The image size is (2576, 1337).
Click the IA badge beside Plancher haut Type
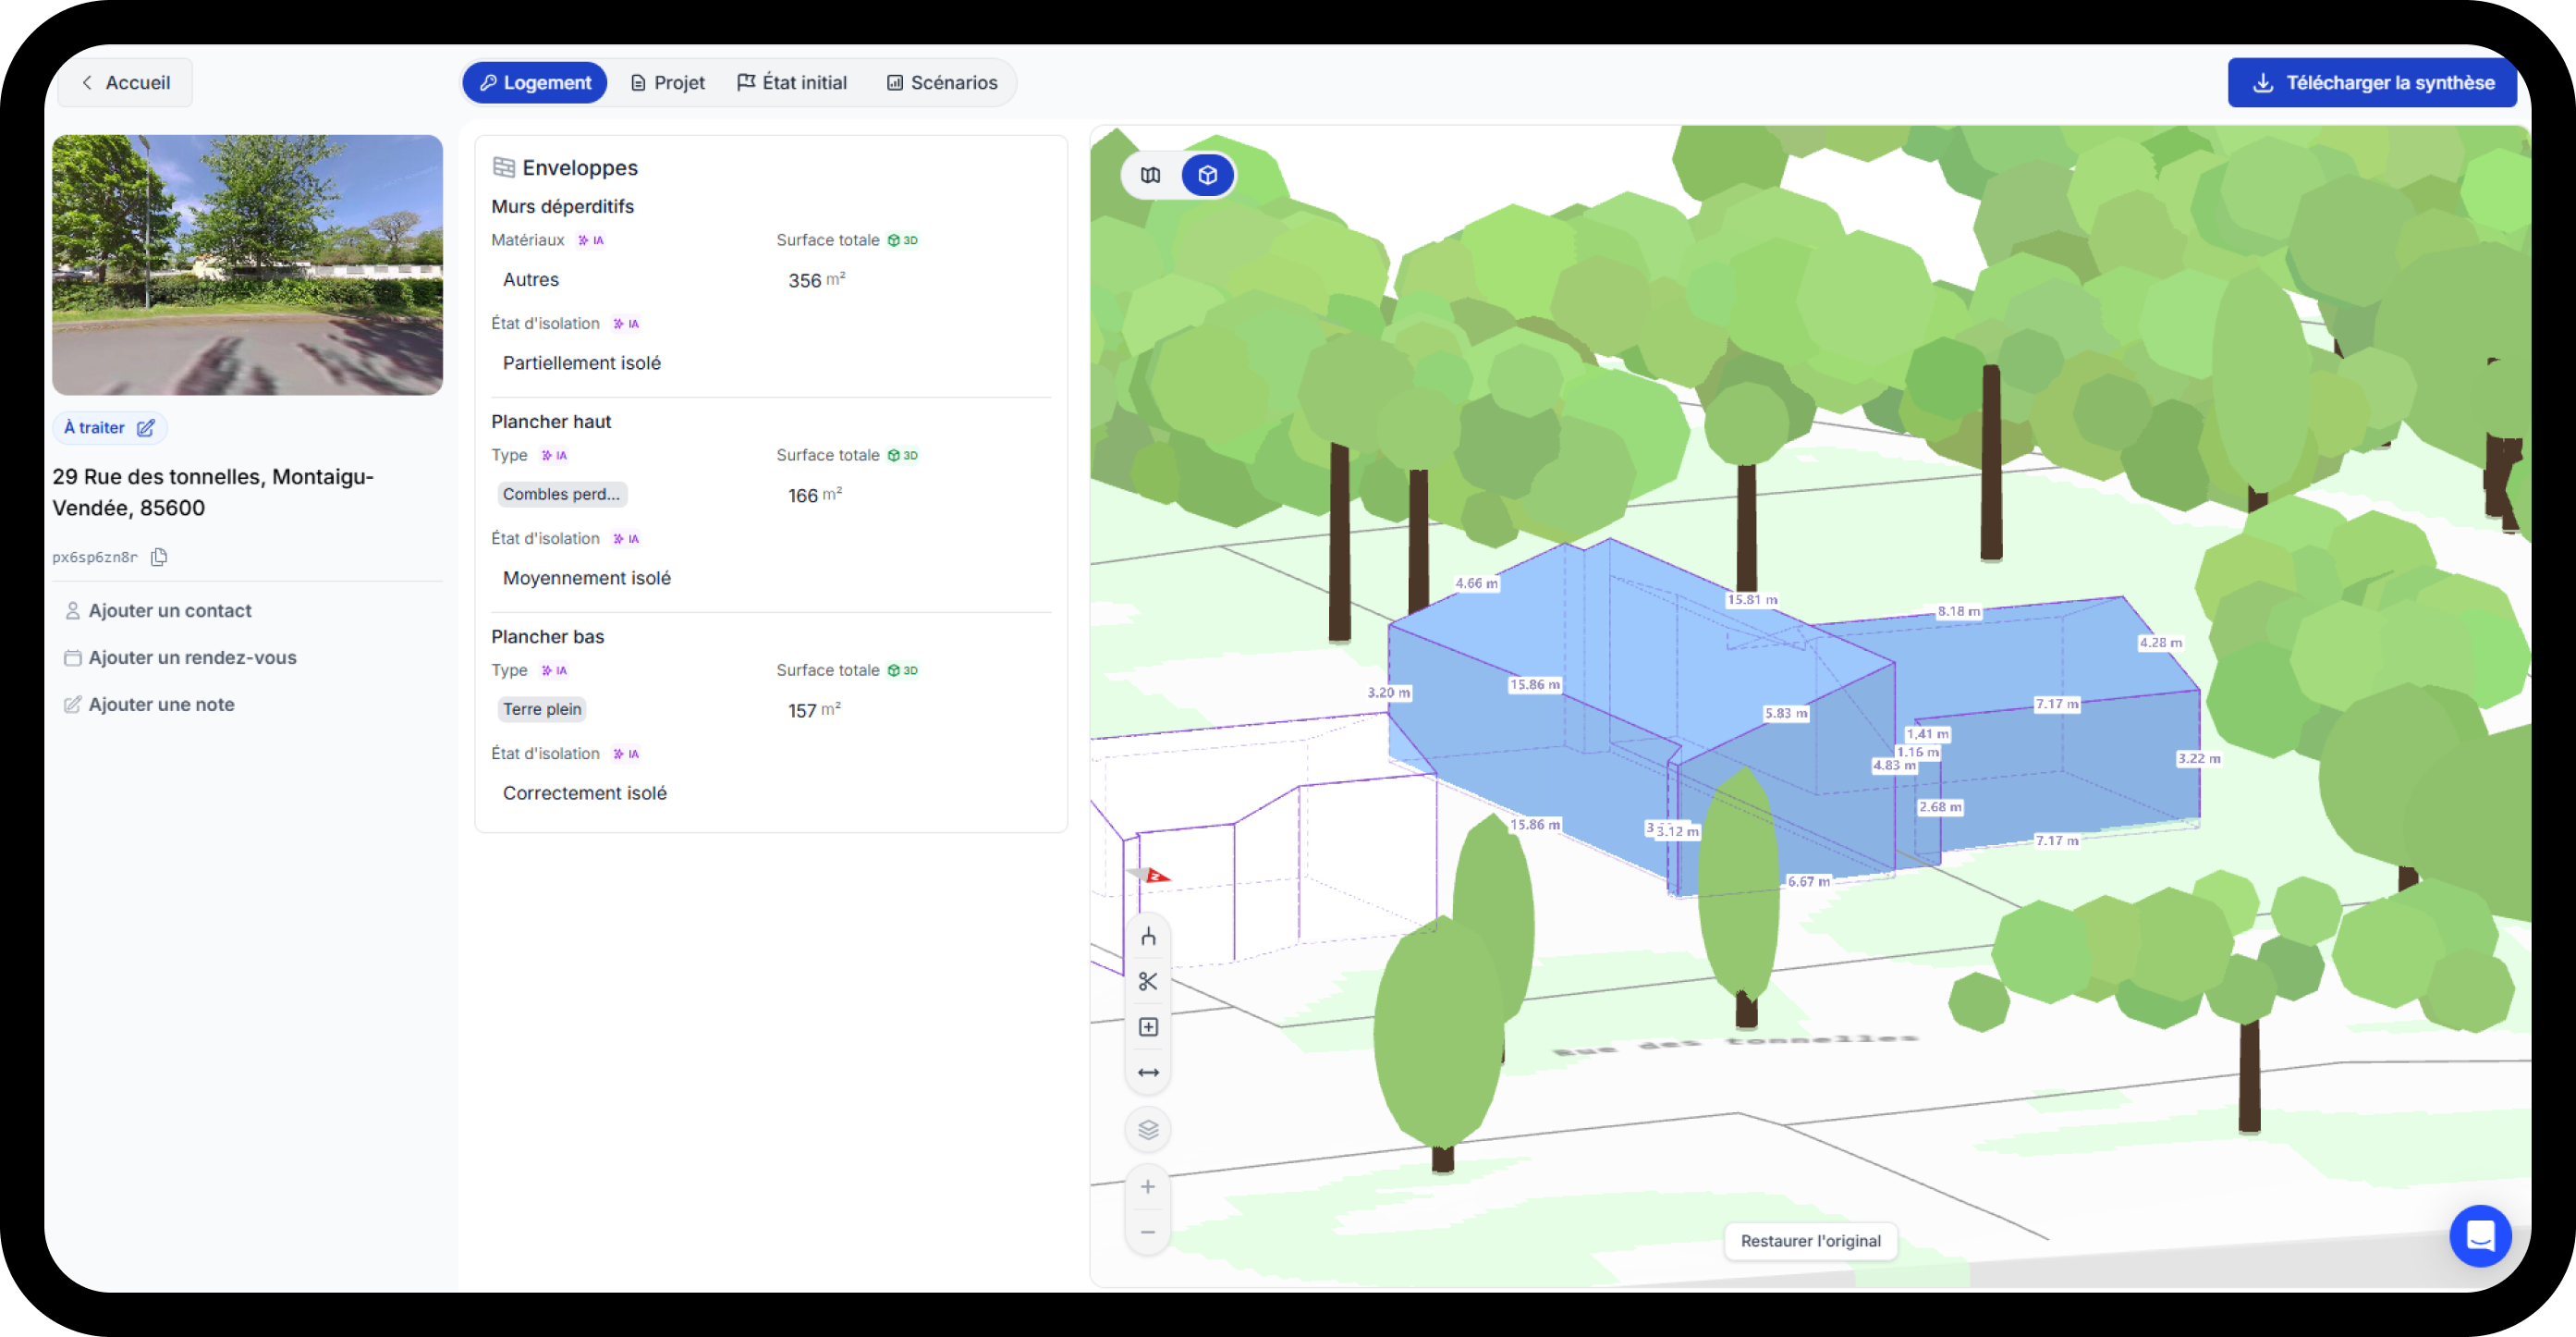pyautogui.click(x=554, y=456)
